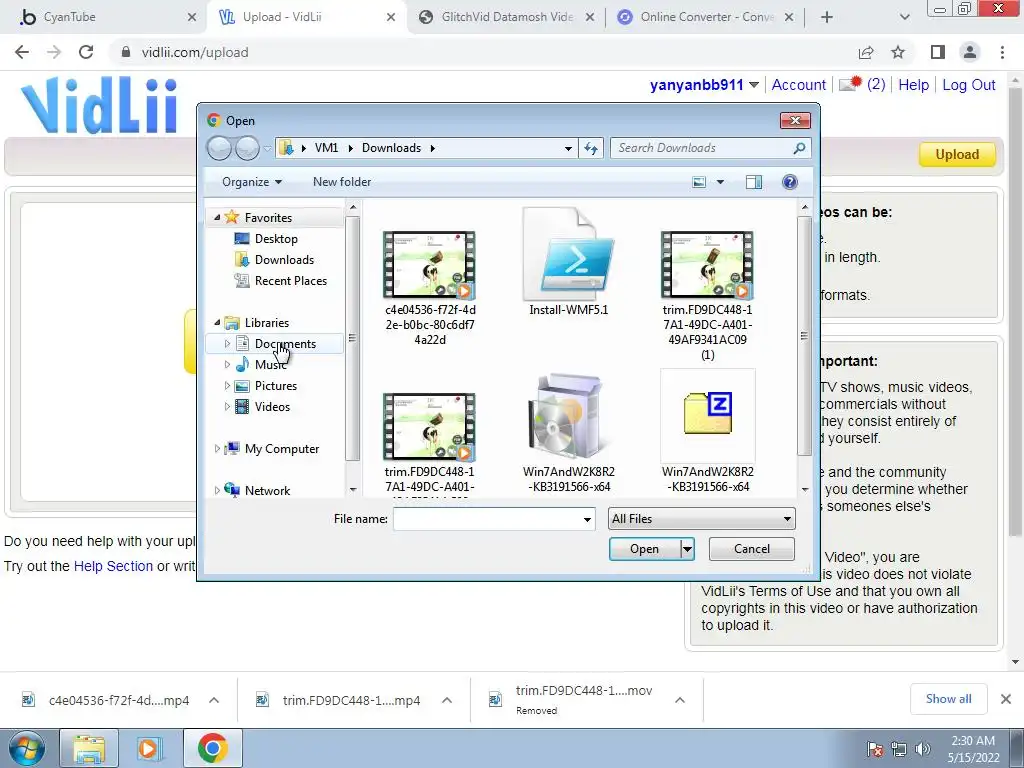Select the Win7AndW2K8R2 installer package icon
This screenshot has width=1024, height=768.
tap(568, 416)
